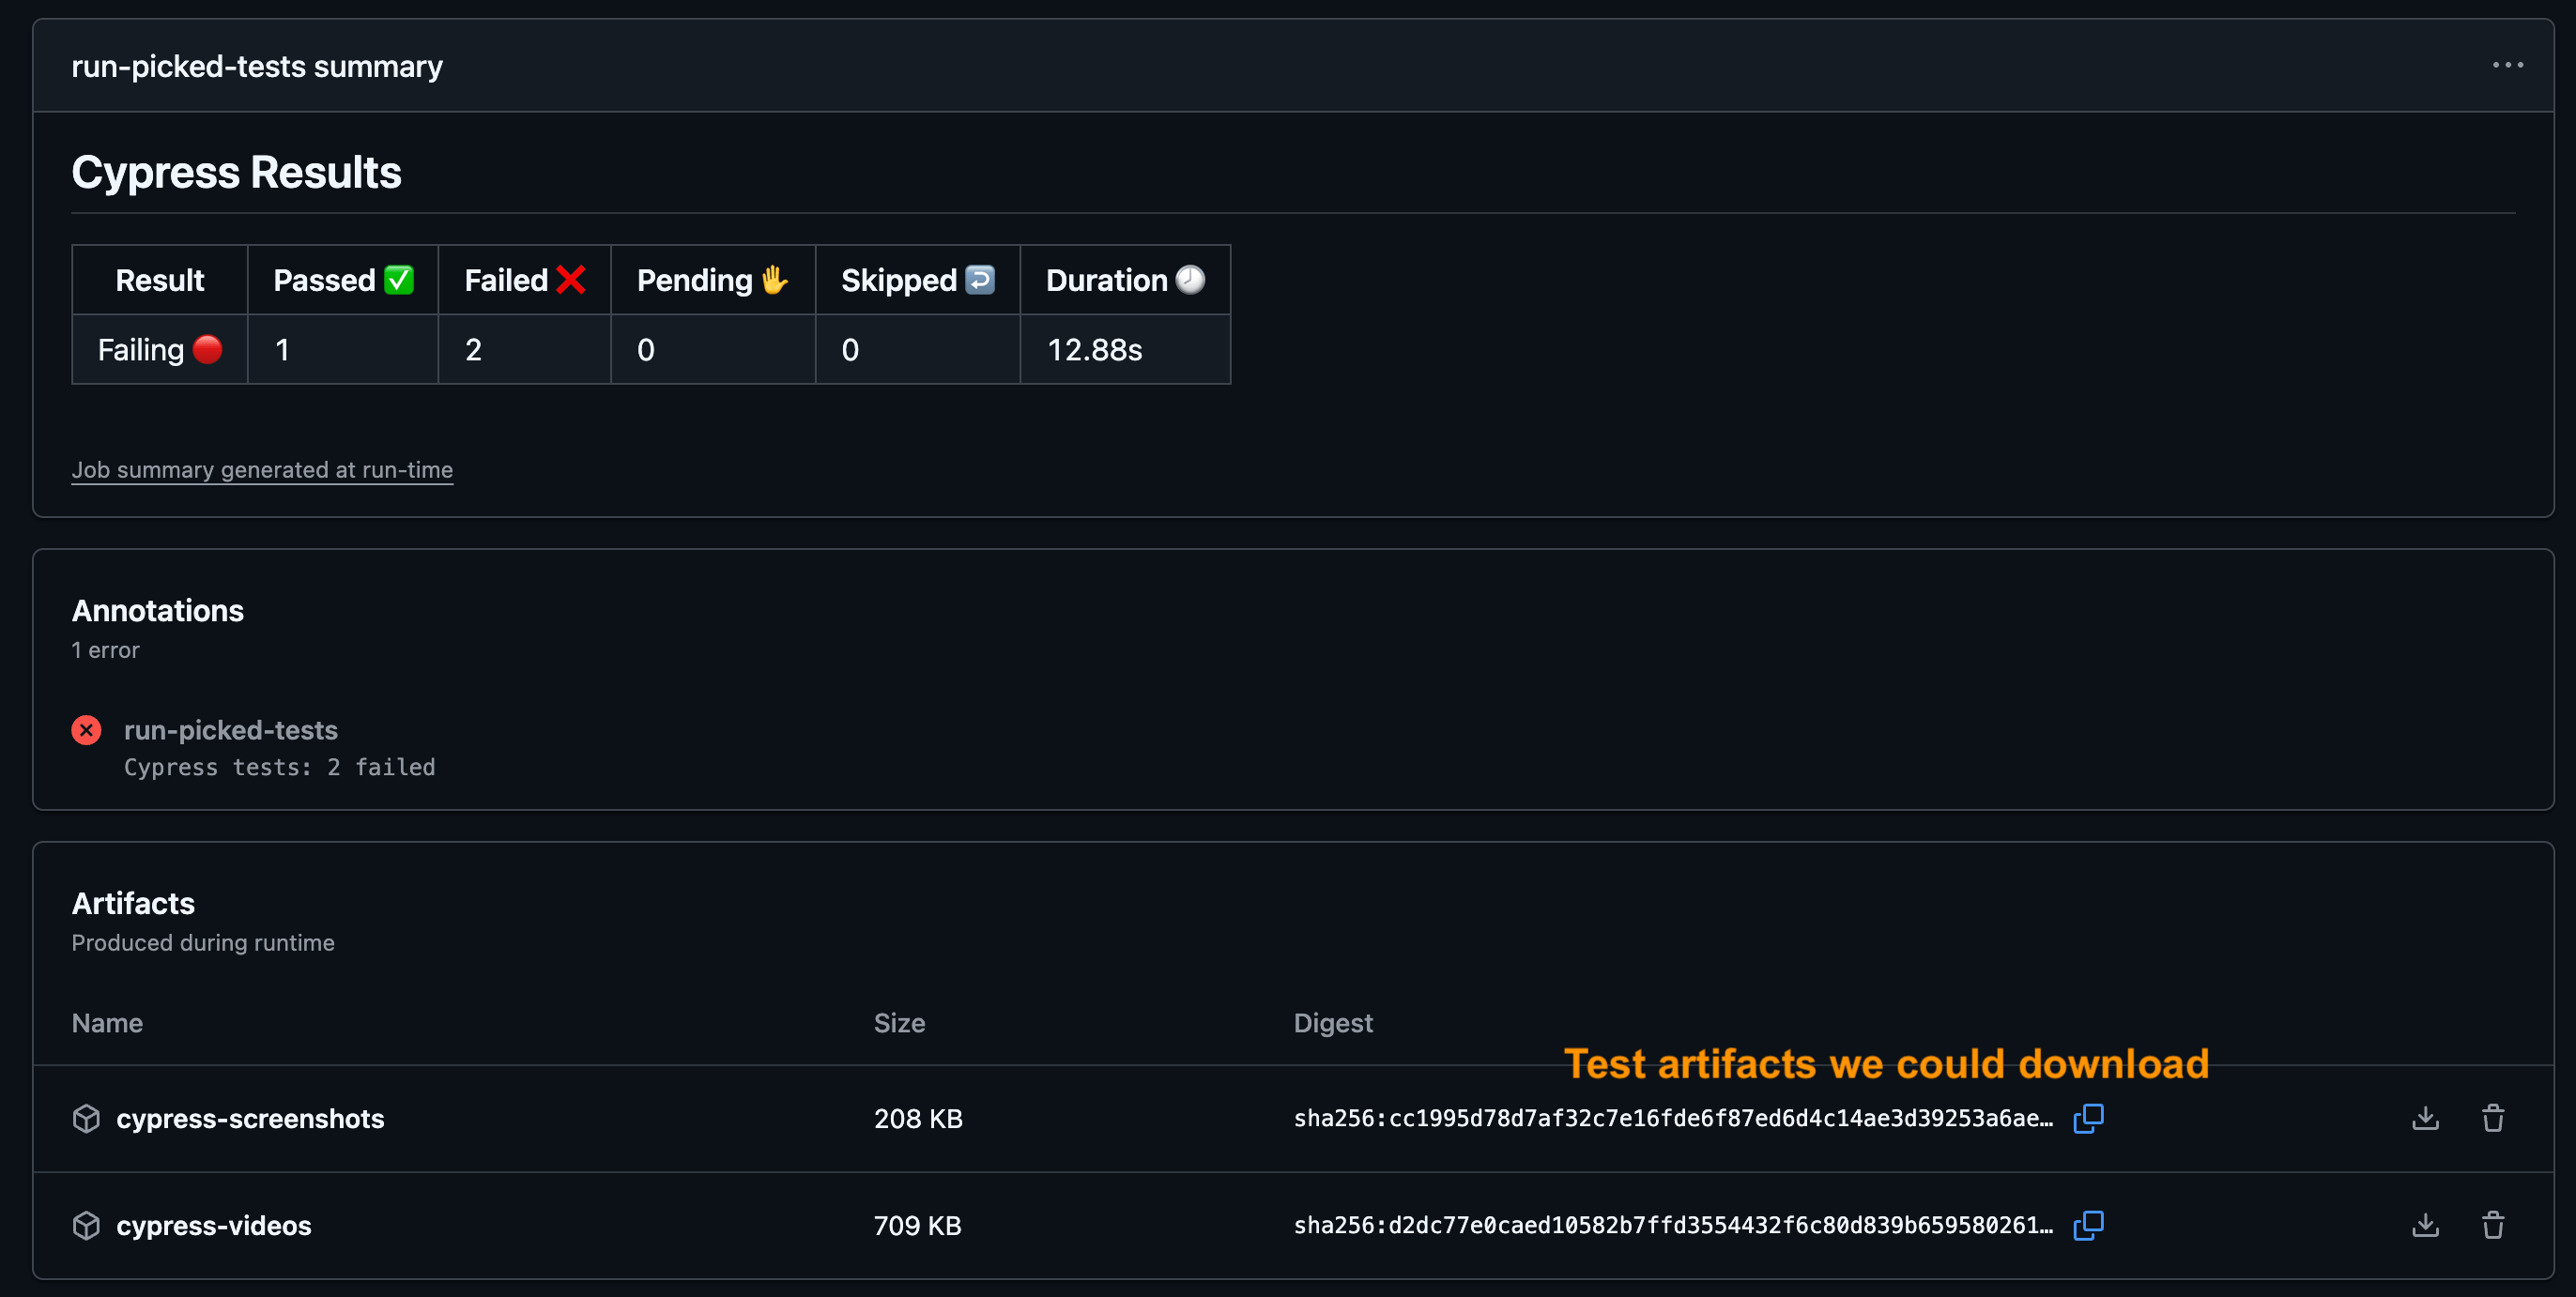Download the cypress-videos artifact
Viewport: 2576px width, 1297px height.
coord(2425,1225)
